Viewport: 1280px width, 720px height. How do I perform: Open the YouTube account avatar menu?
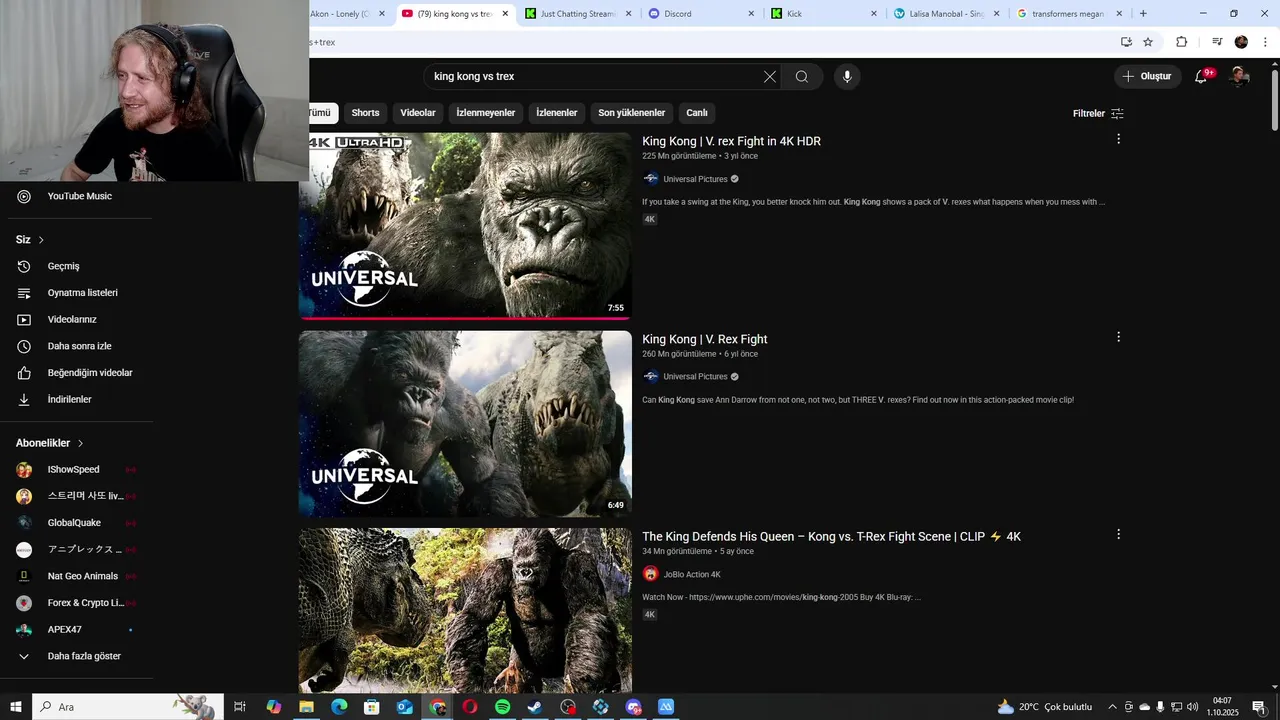[1240, 77]
